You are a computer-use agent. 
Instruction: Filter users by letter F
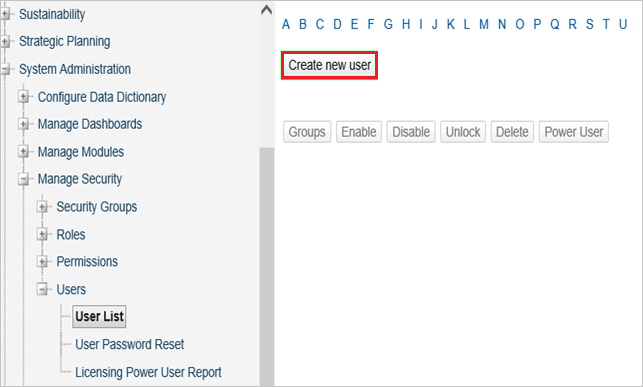click(x=371, y=25)
